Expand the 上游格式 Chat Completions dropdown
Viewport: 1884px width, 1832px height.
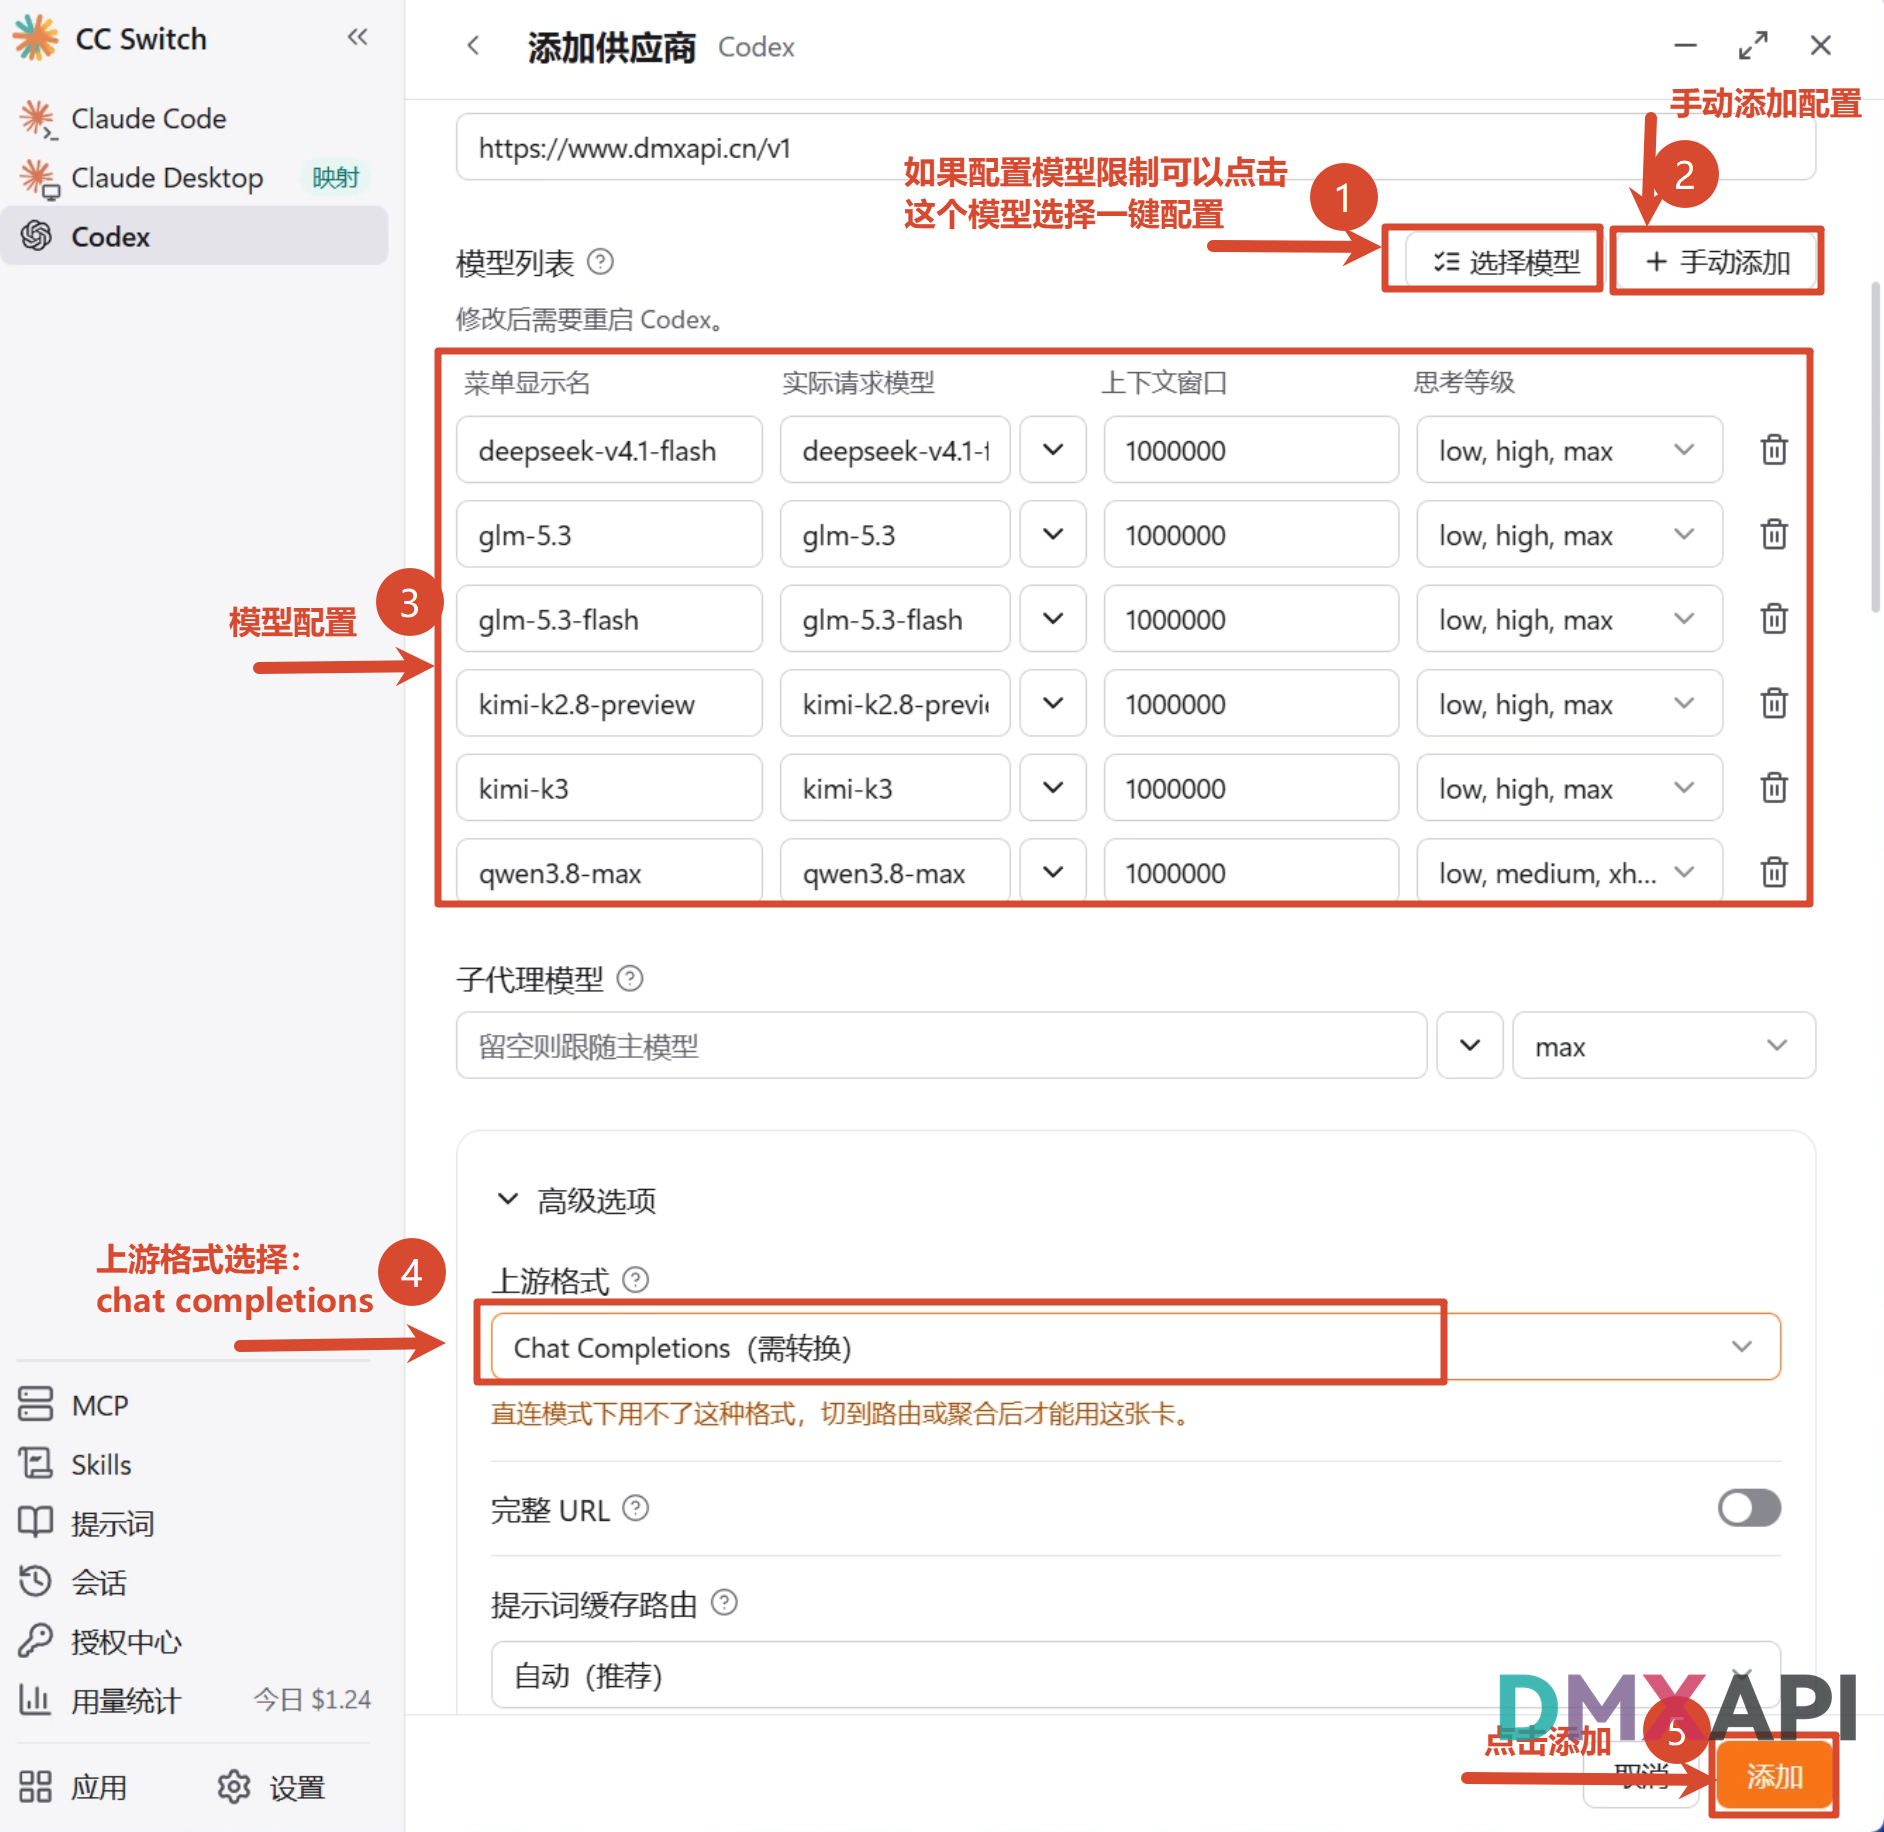tap(1135, 1347)
